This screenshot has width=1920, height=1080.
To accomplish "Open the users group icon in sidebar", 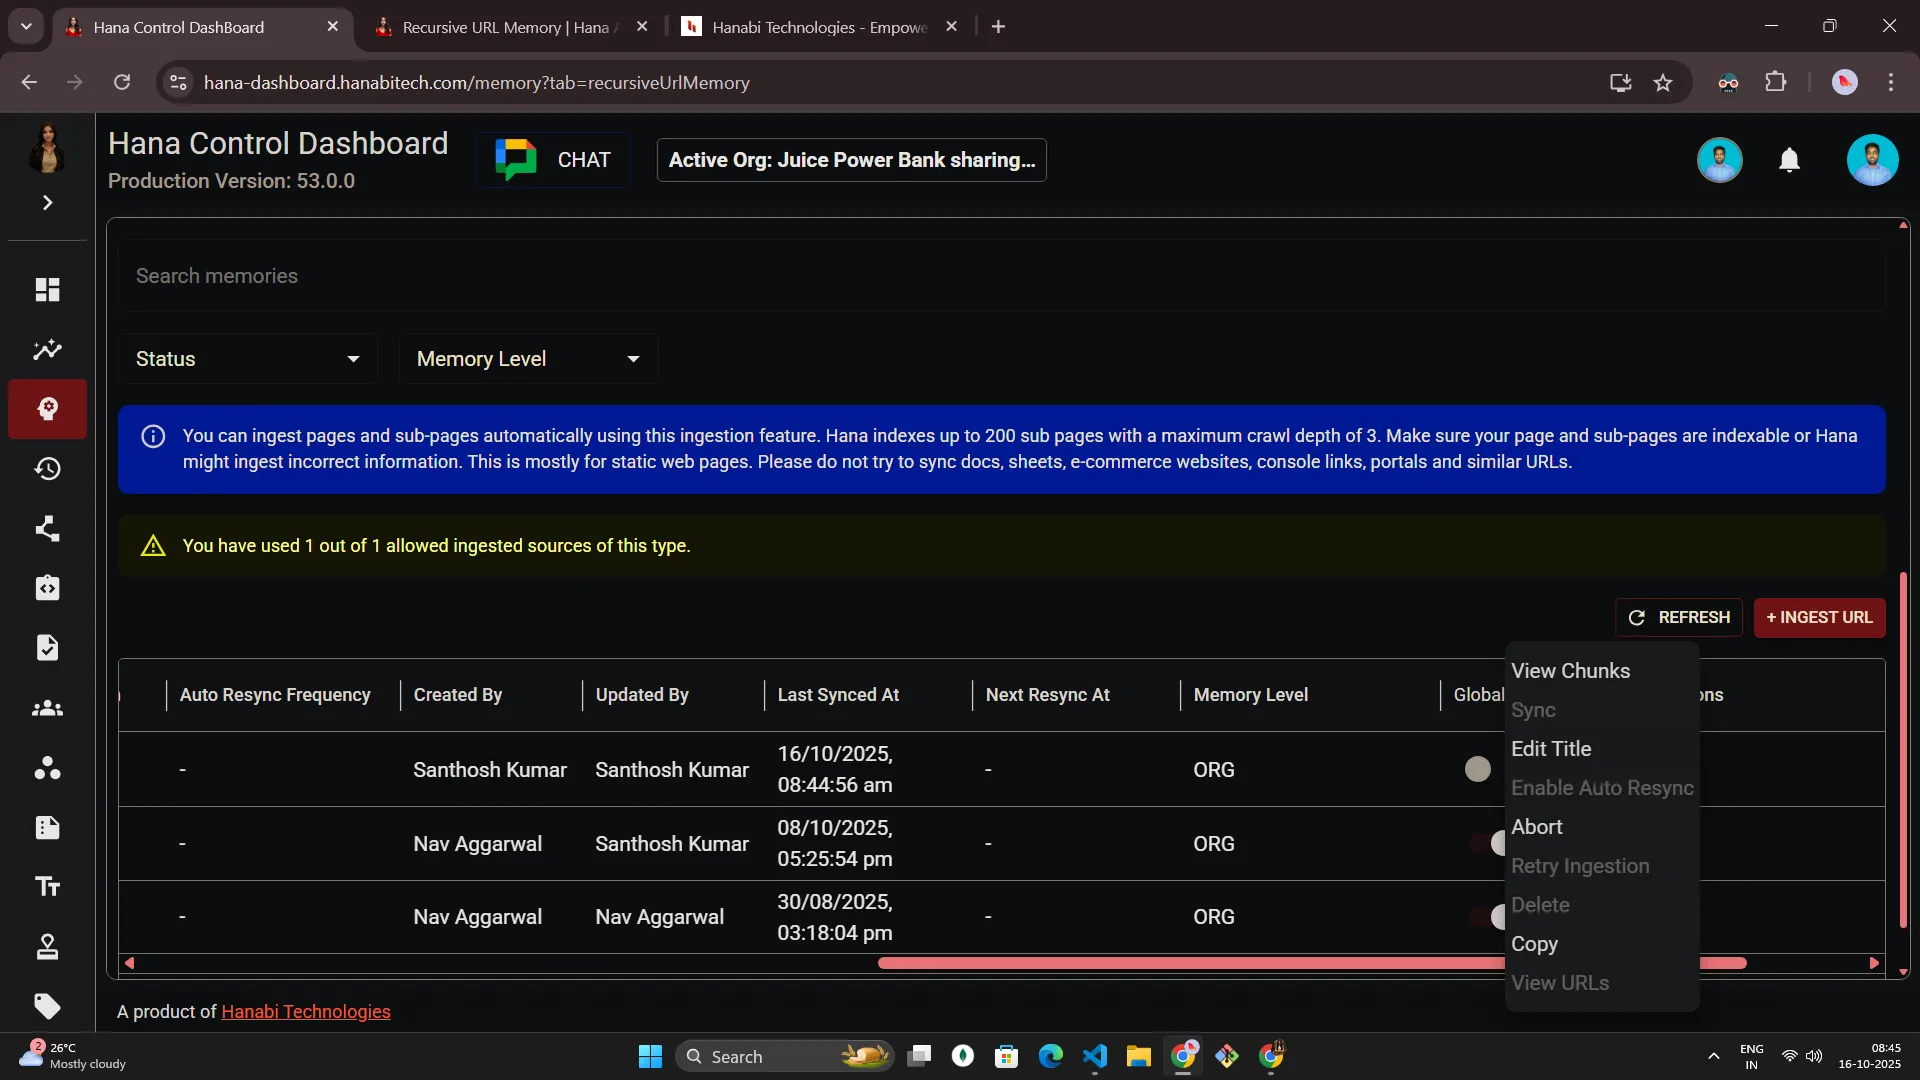I will [47, 709].
